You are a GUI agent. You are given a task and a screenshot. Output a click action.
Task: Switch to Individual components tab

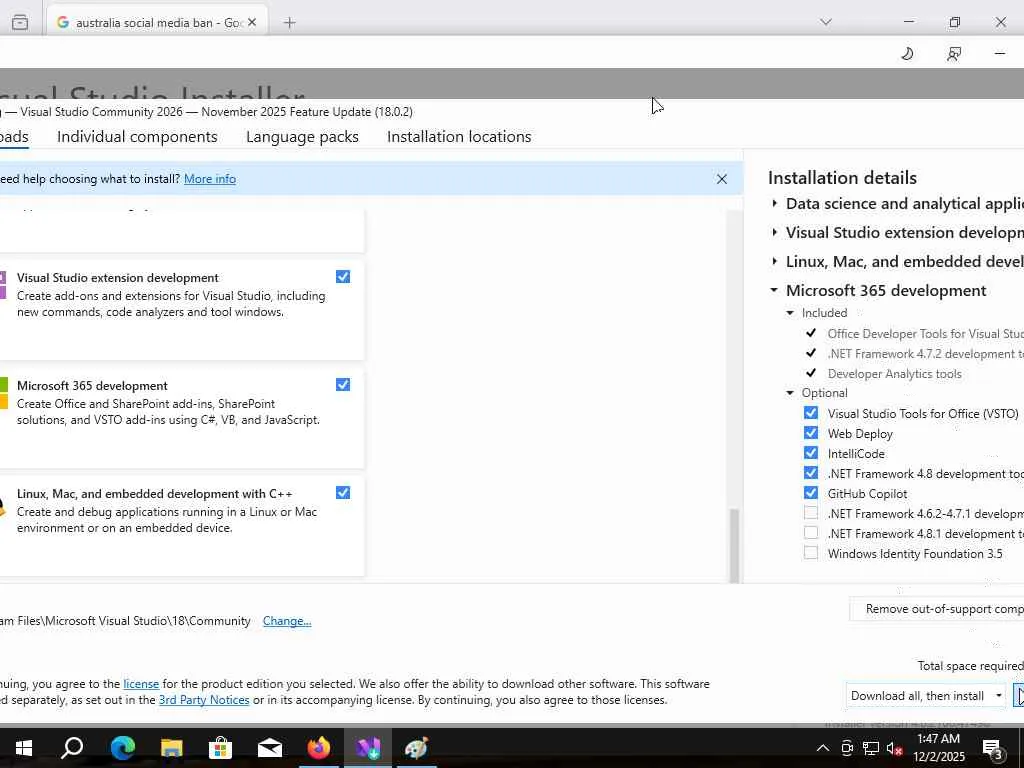(x=137, y=136)
